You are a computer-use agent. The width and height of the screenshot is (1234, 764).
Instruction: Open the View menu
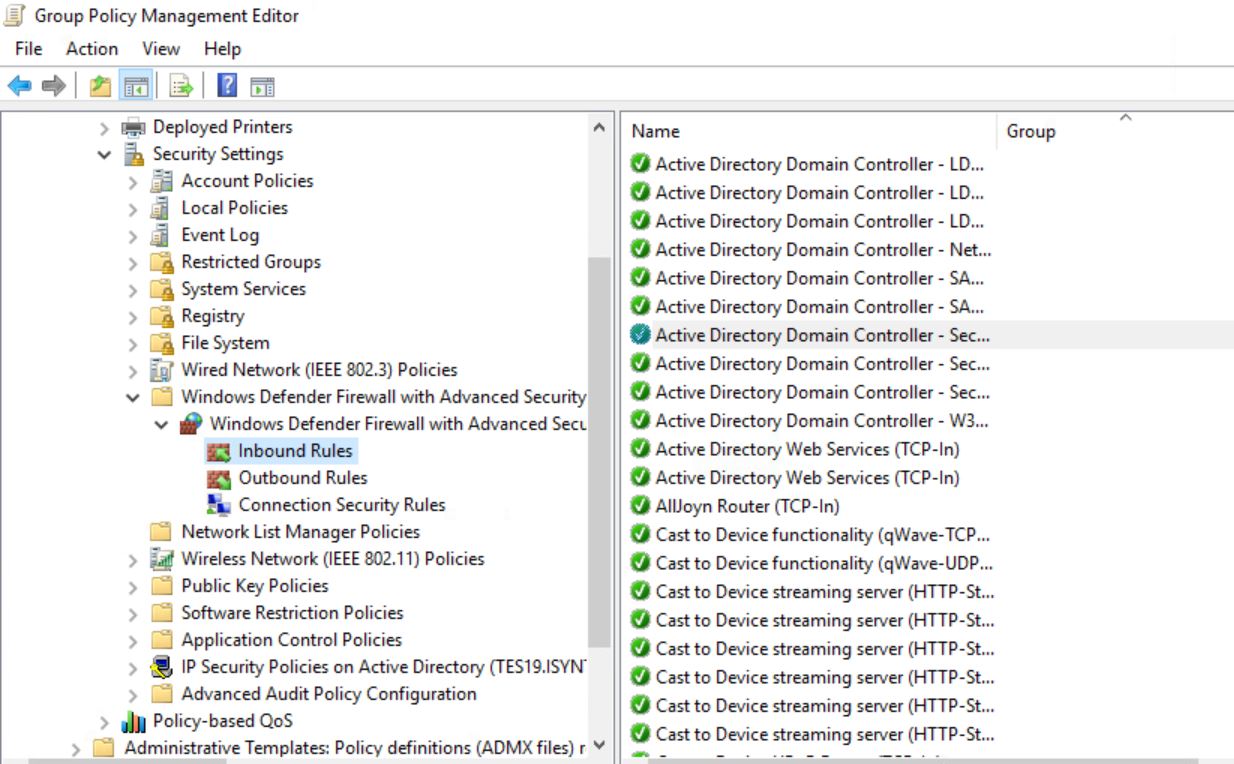click(x=160, y=48)
